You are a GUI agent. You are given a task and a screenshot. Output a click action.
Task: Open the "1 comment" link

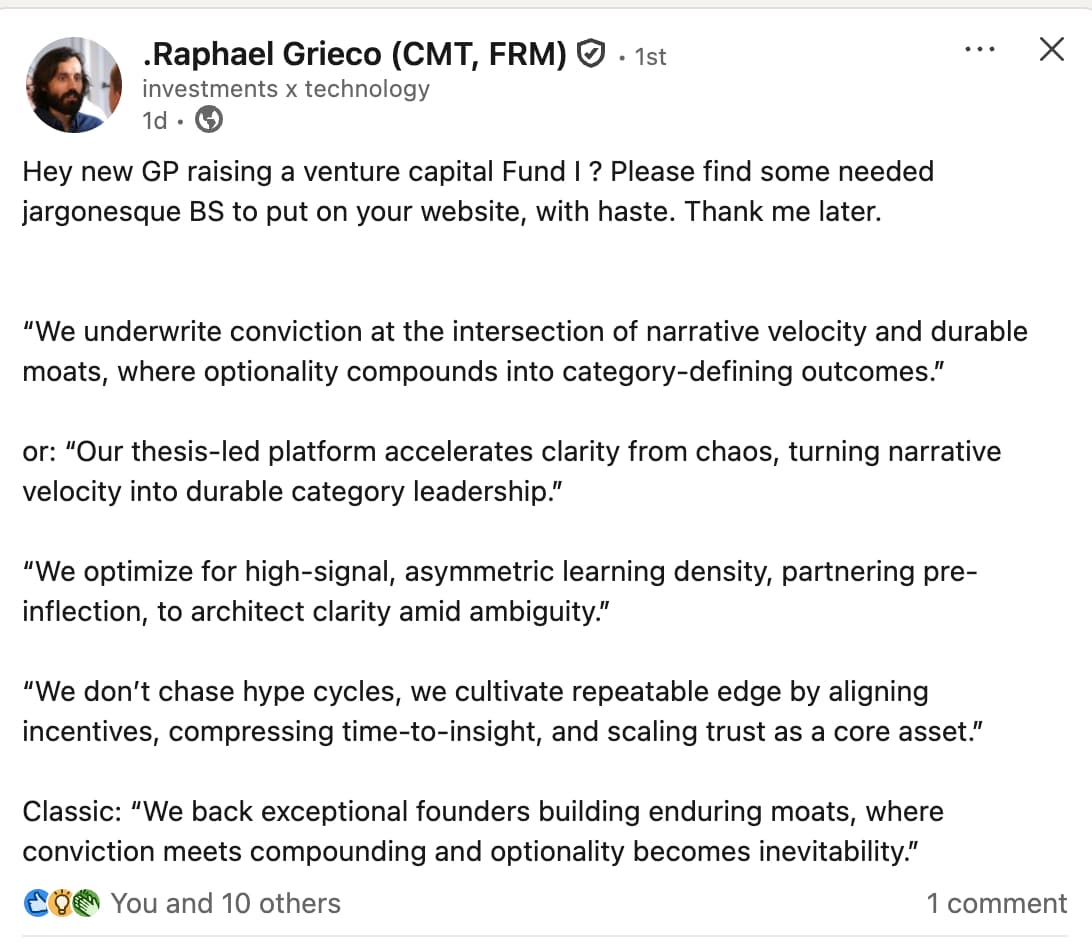[x=996, y=904]
